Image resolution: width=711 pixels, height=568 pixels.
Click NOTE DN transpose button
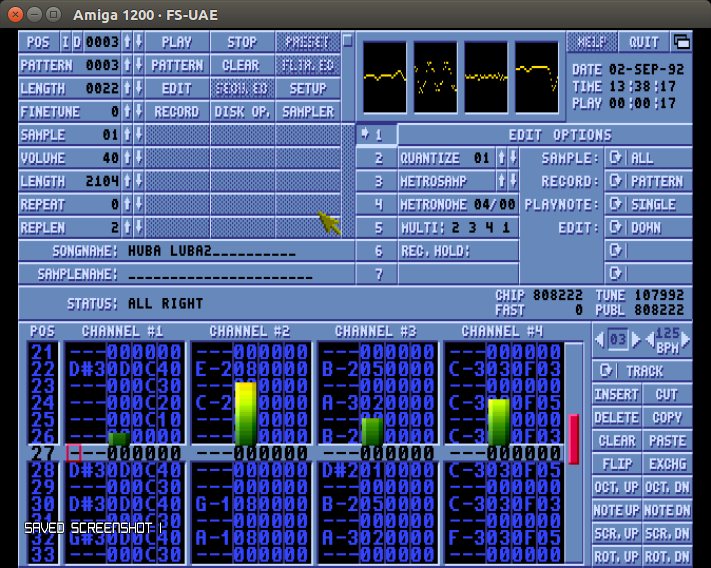pyautogui.click(x=667, y=510)
